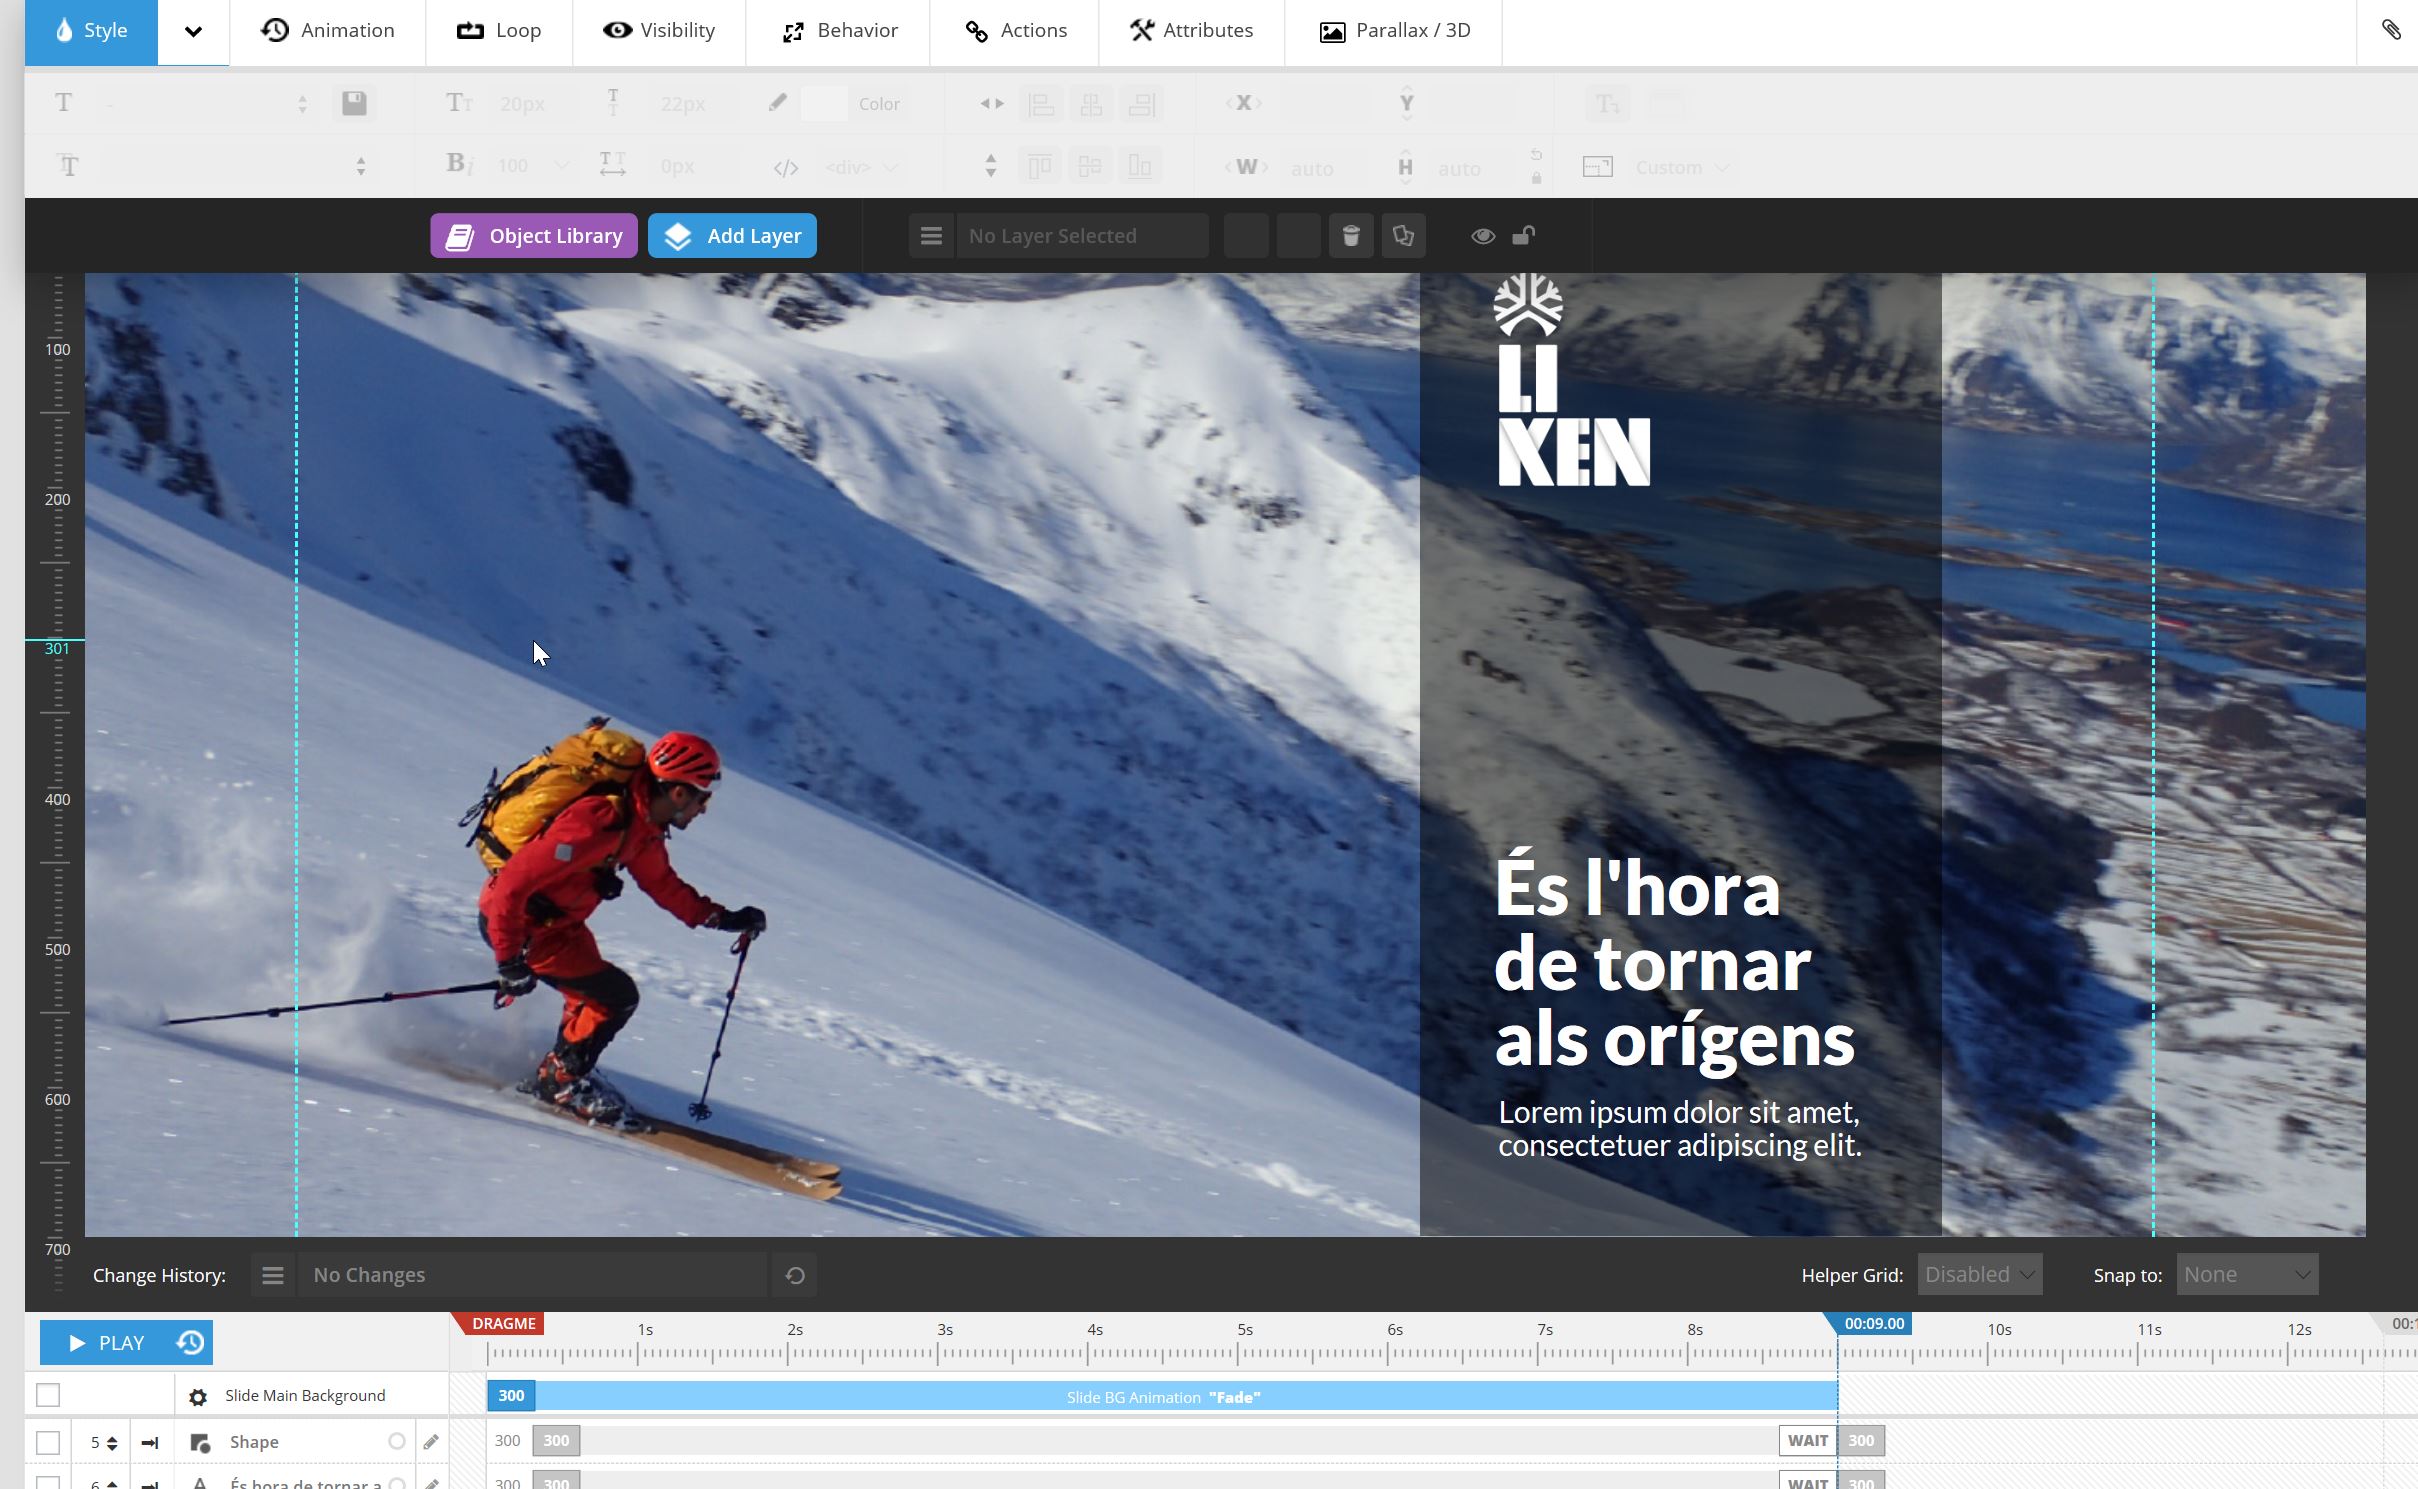
Task: Check the Slide Main Background checkbox
Action: [48, 1395]
